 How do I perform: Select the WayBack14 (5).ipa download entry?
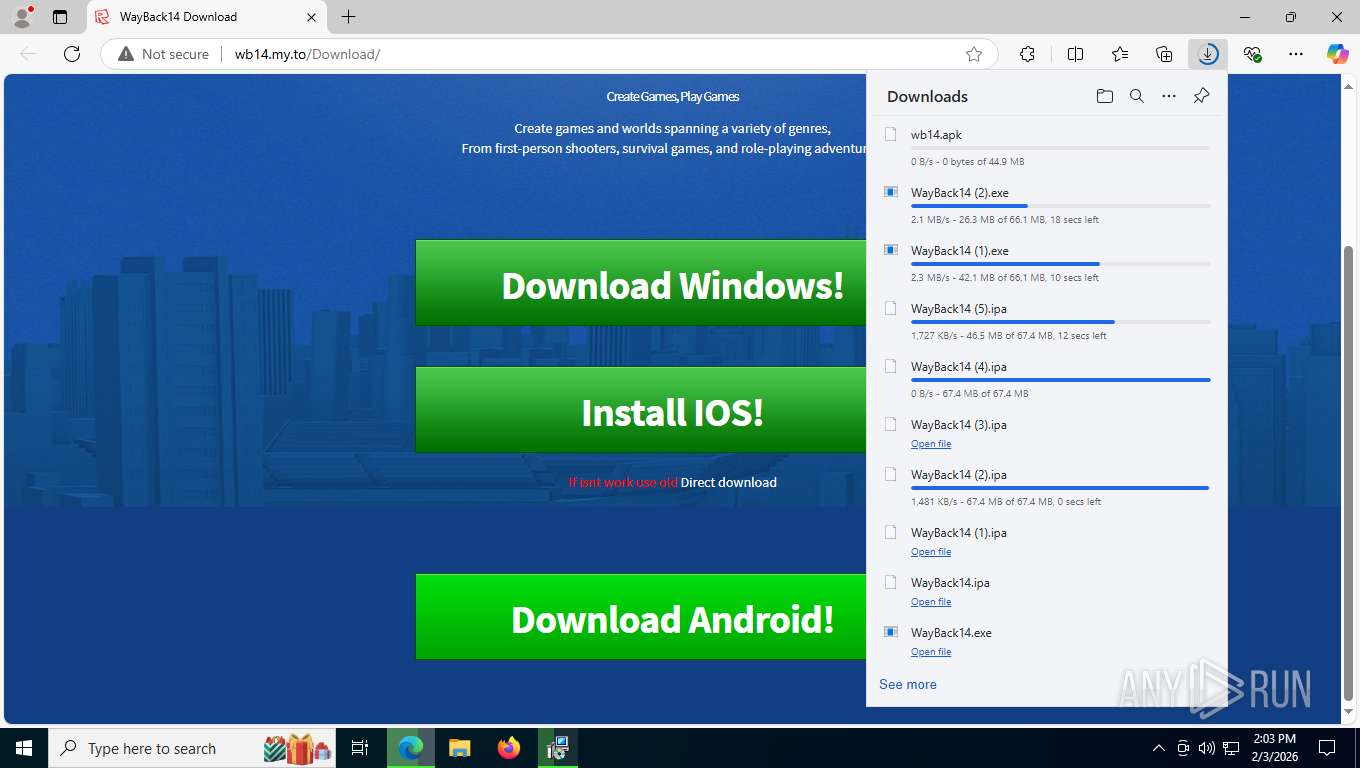coord(1045,320)
